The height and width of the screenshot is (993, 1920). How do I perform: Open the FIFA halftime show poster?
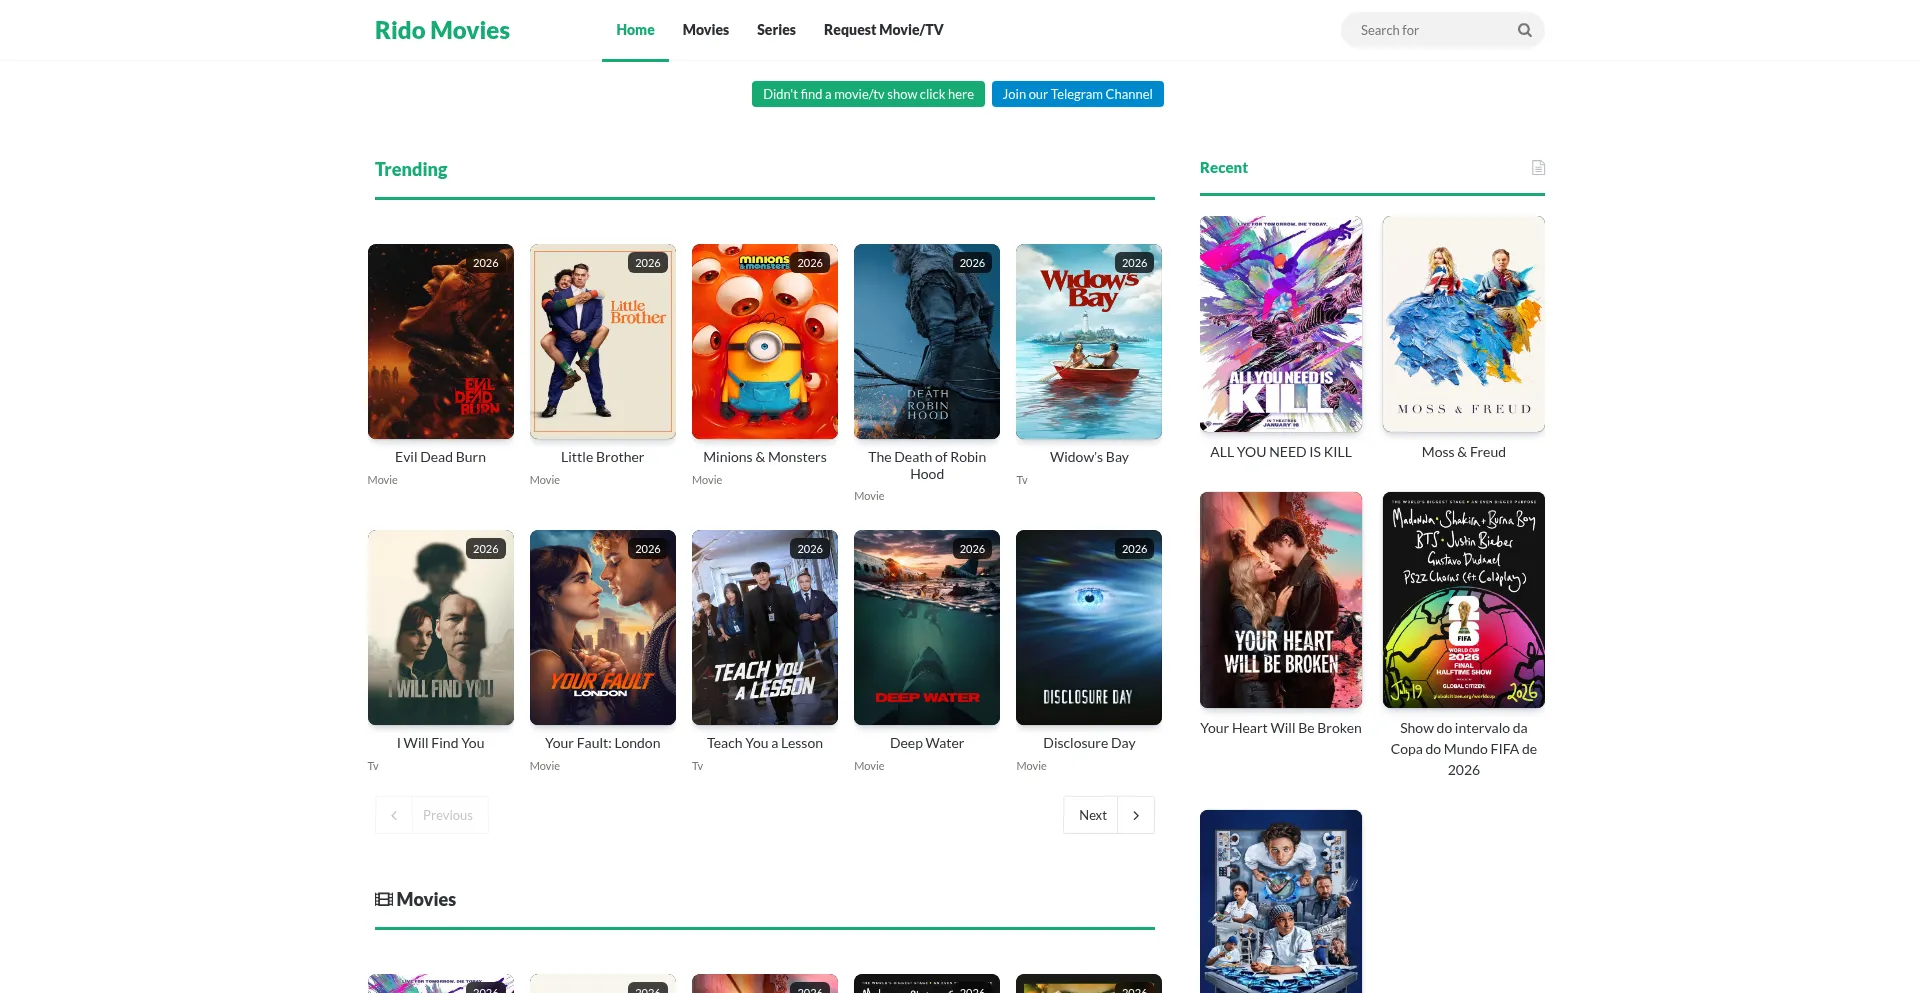[x=1464, y=600]
